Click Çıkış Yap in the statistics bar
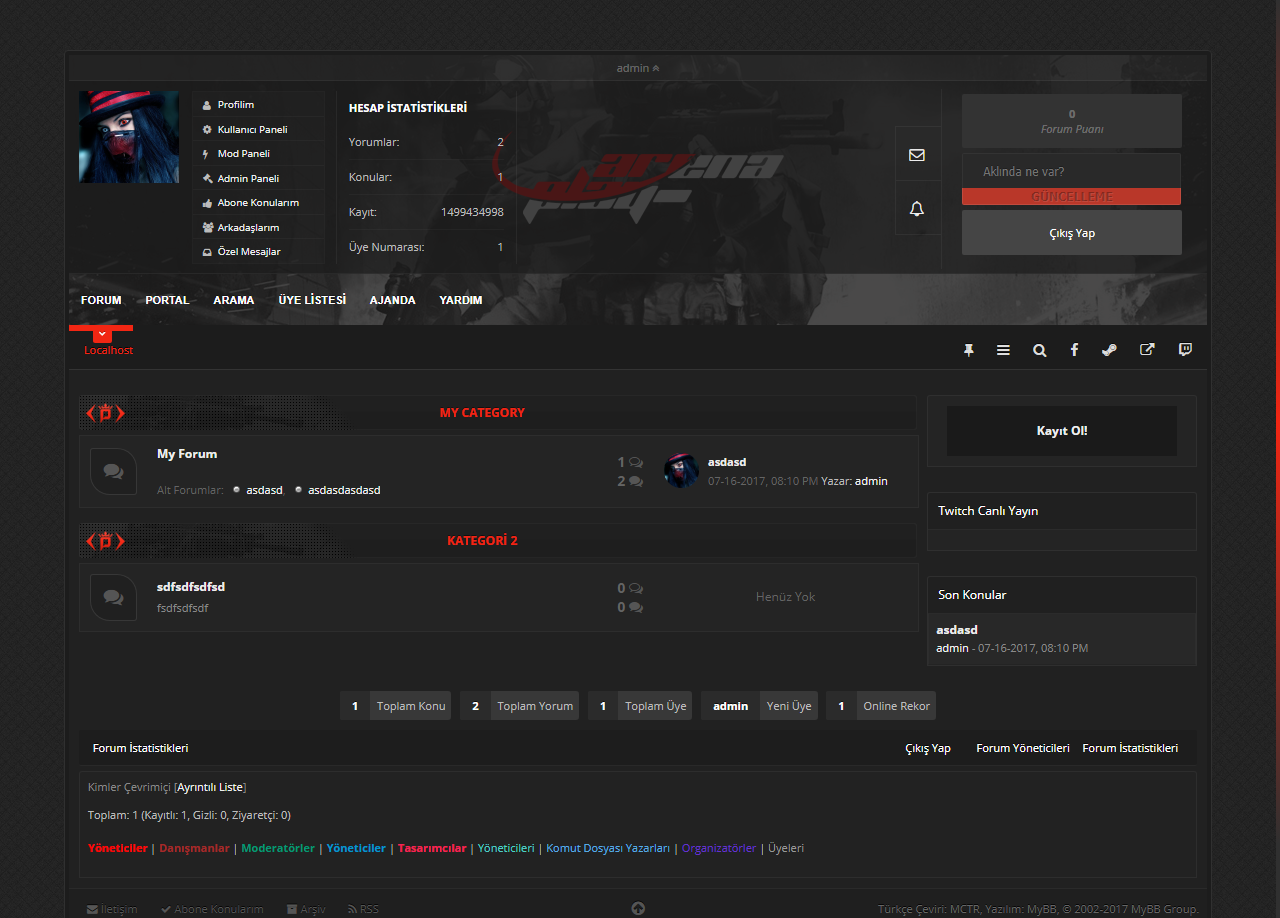 tap(928, 748)
